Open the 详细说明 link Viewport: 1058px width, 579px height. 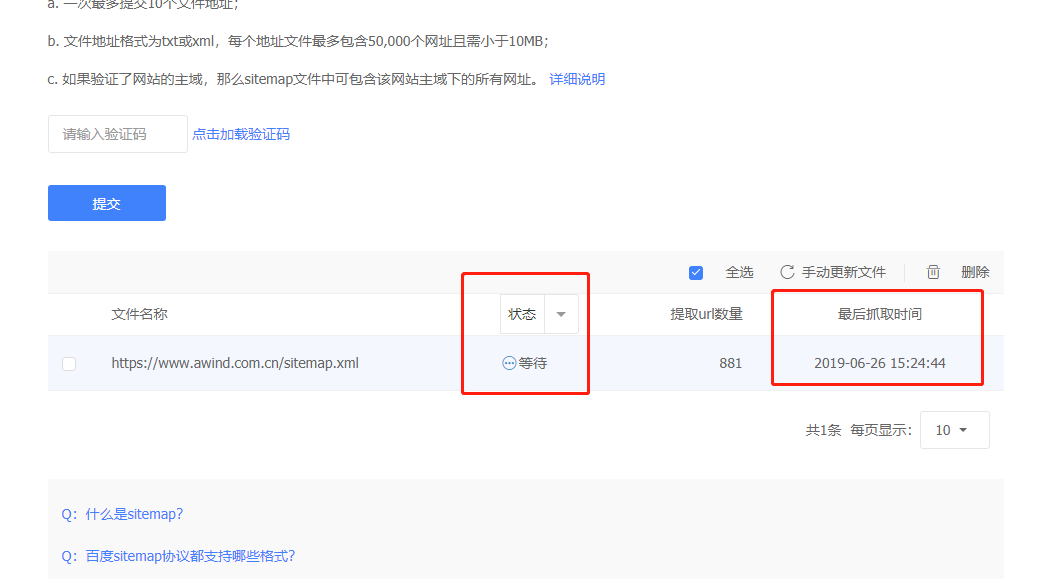tap(577, 79)
